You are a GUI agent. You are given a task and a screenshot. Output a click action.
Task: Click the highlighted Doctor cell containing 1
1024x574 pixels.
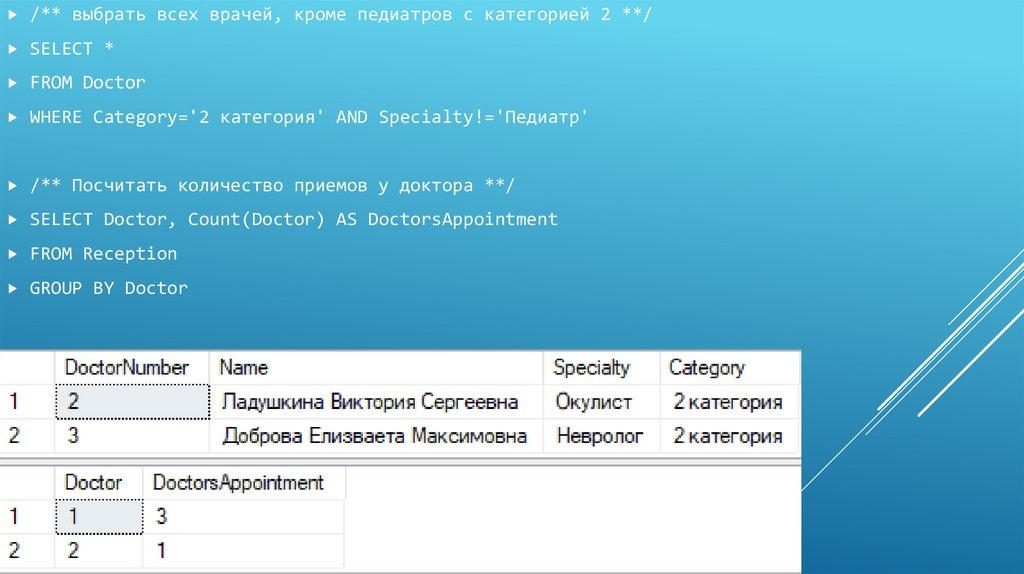point(98,517)
